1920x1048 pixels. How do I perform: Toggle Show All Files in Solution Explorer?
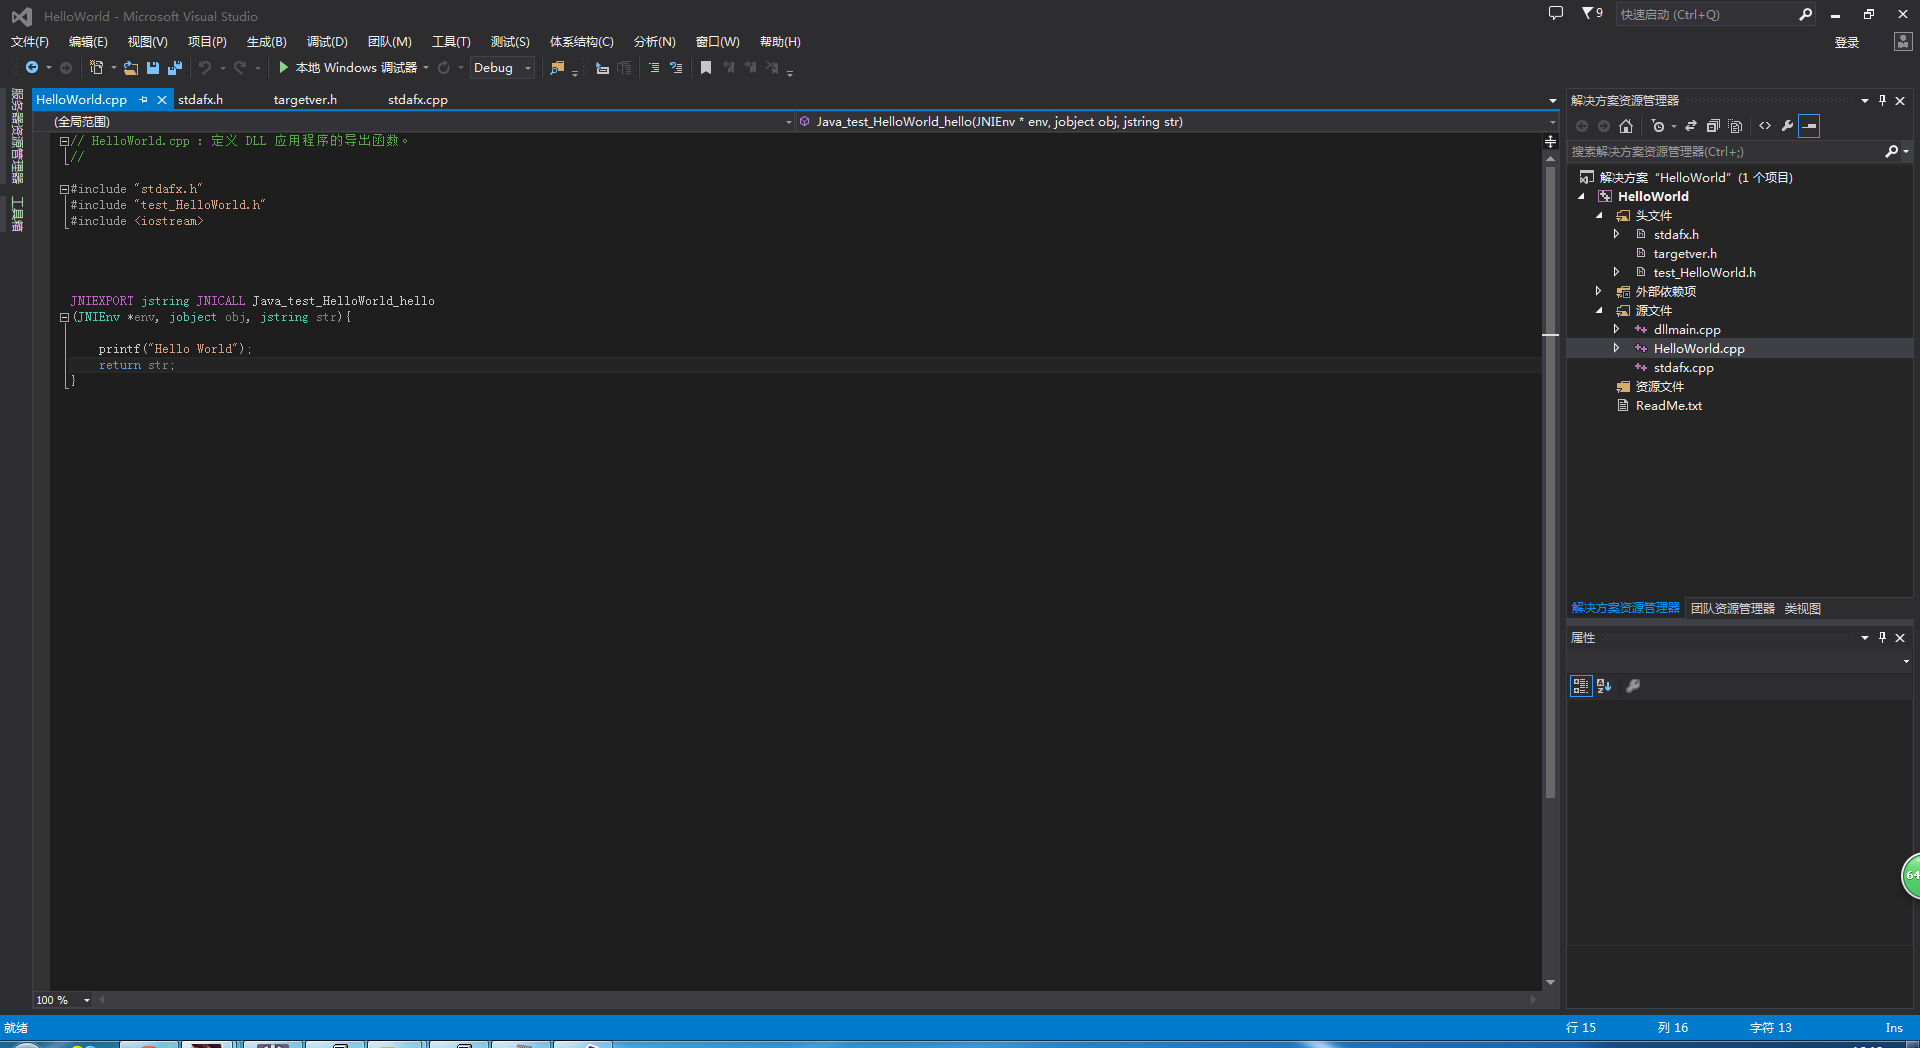pyautogui.click(x=1736, y=126)
